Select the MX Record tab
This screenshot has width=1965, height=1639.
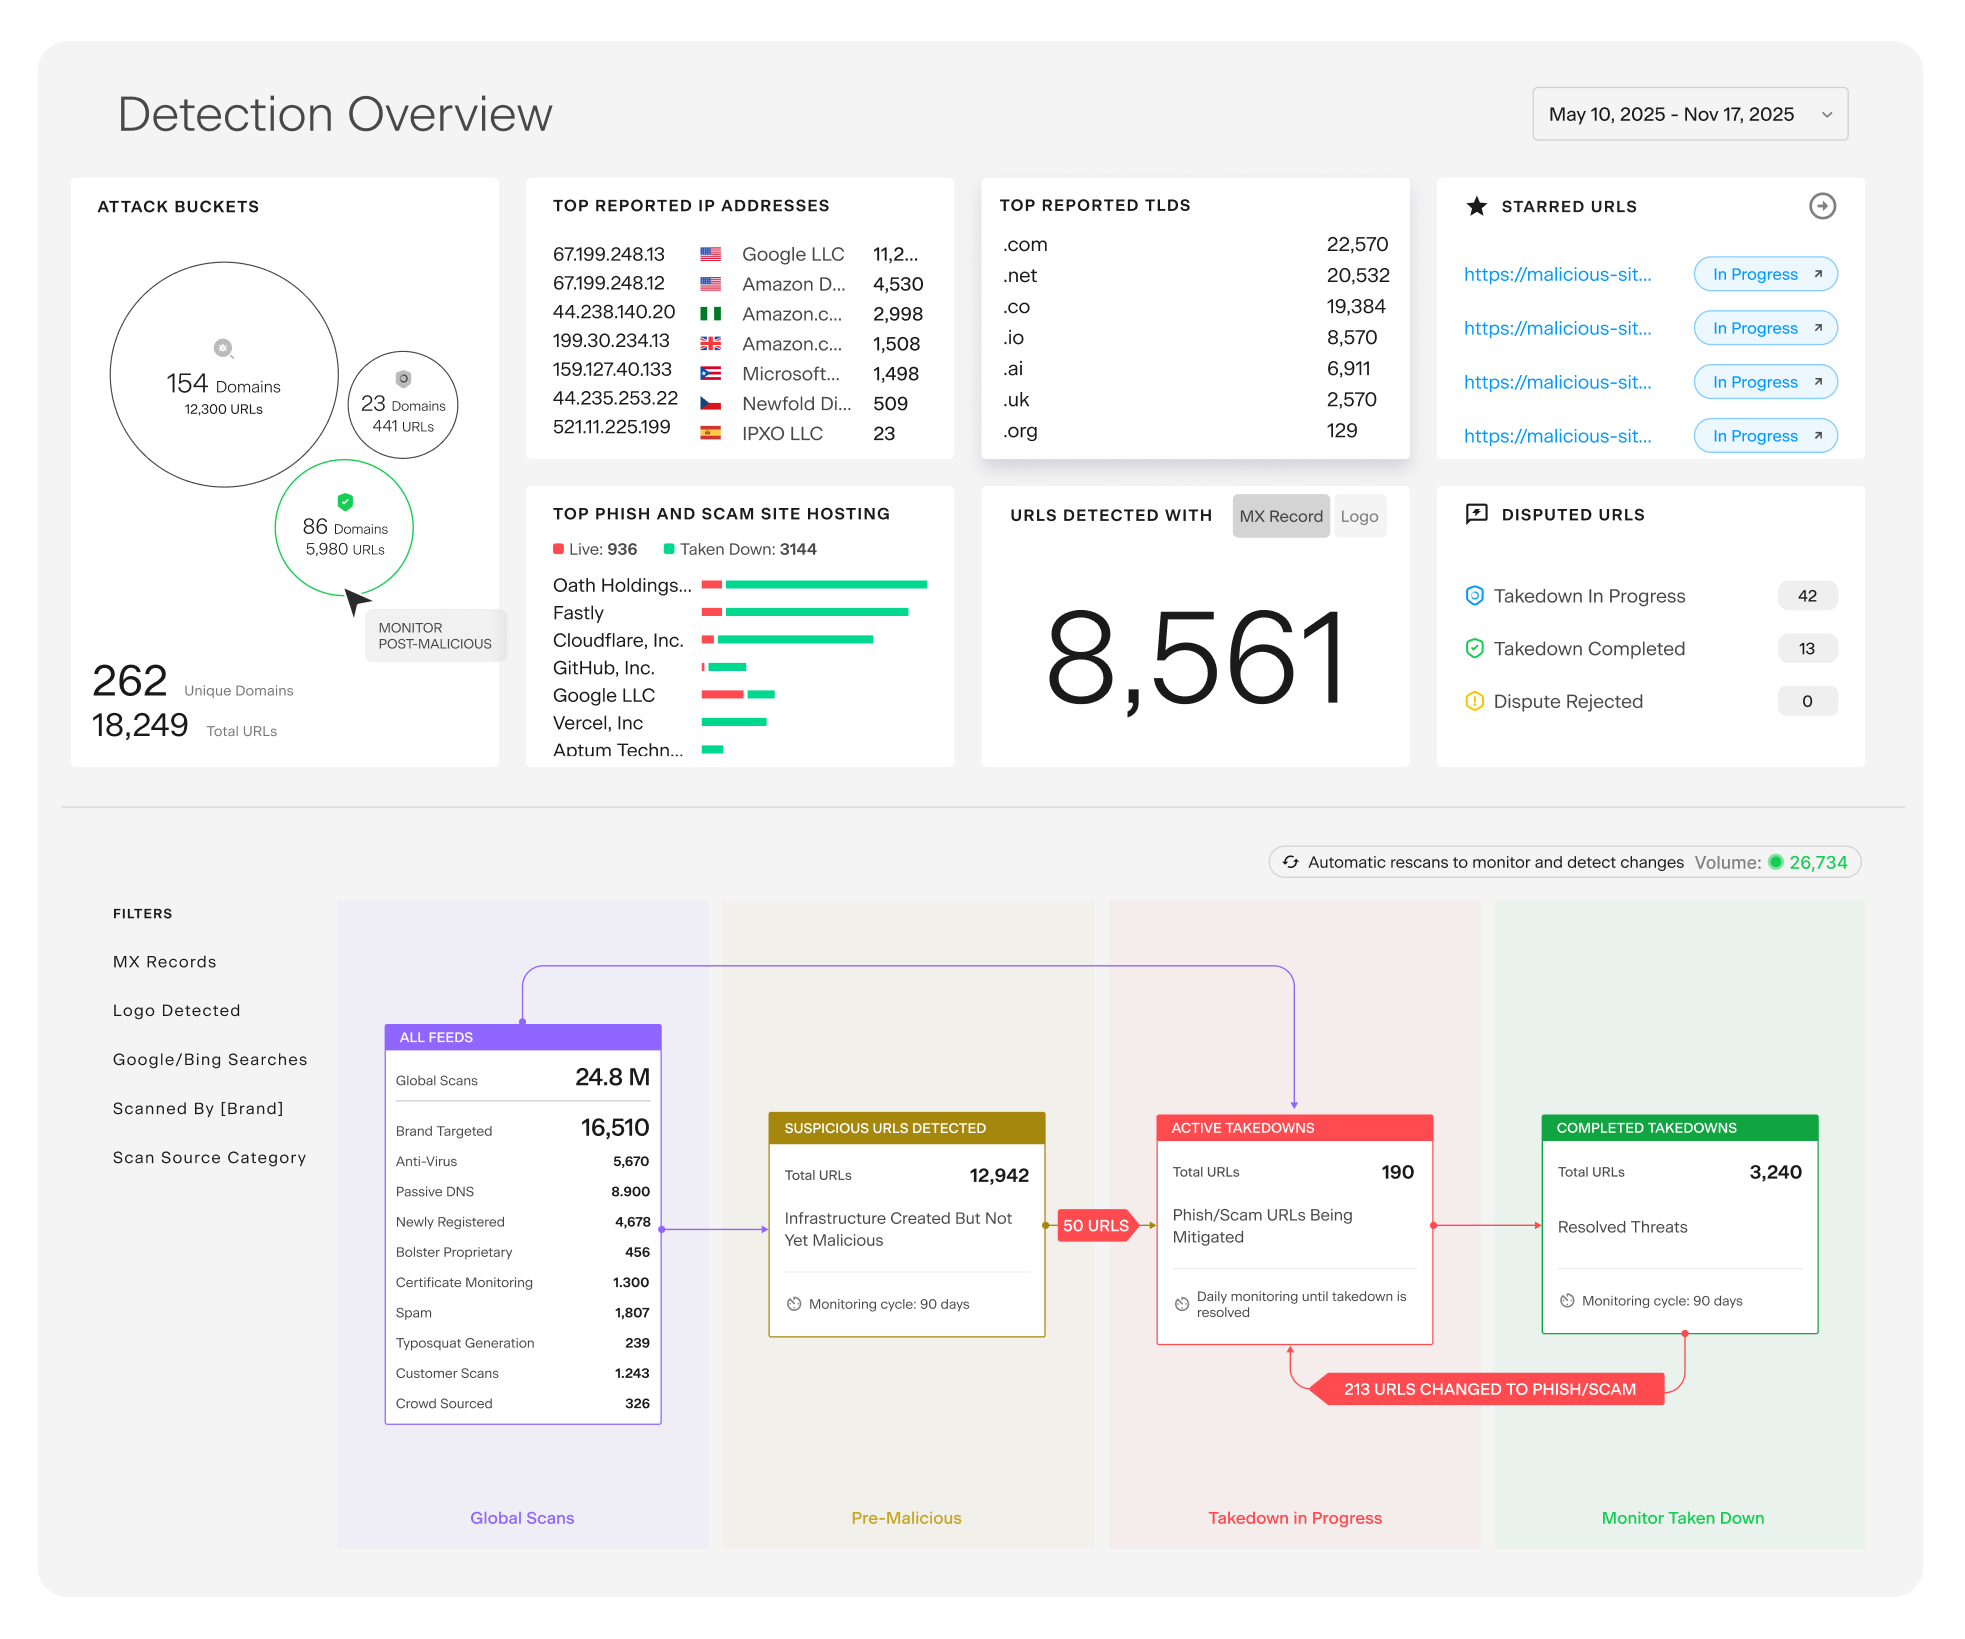point(1281,515)
